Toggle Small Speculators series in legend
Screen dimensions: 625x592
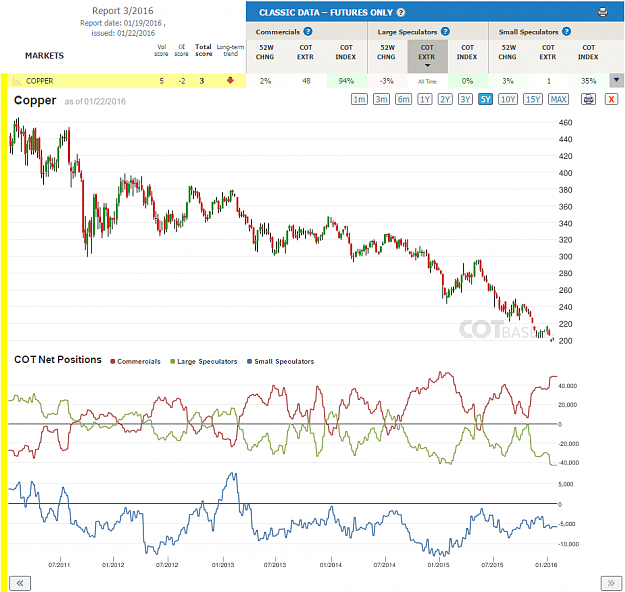tap(281, 361)
